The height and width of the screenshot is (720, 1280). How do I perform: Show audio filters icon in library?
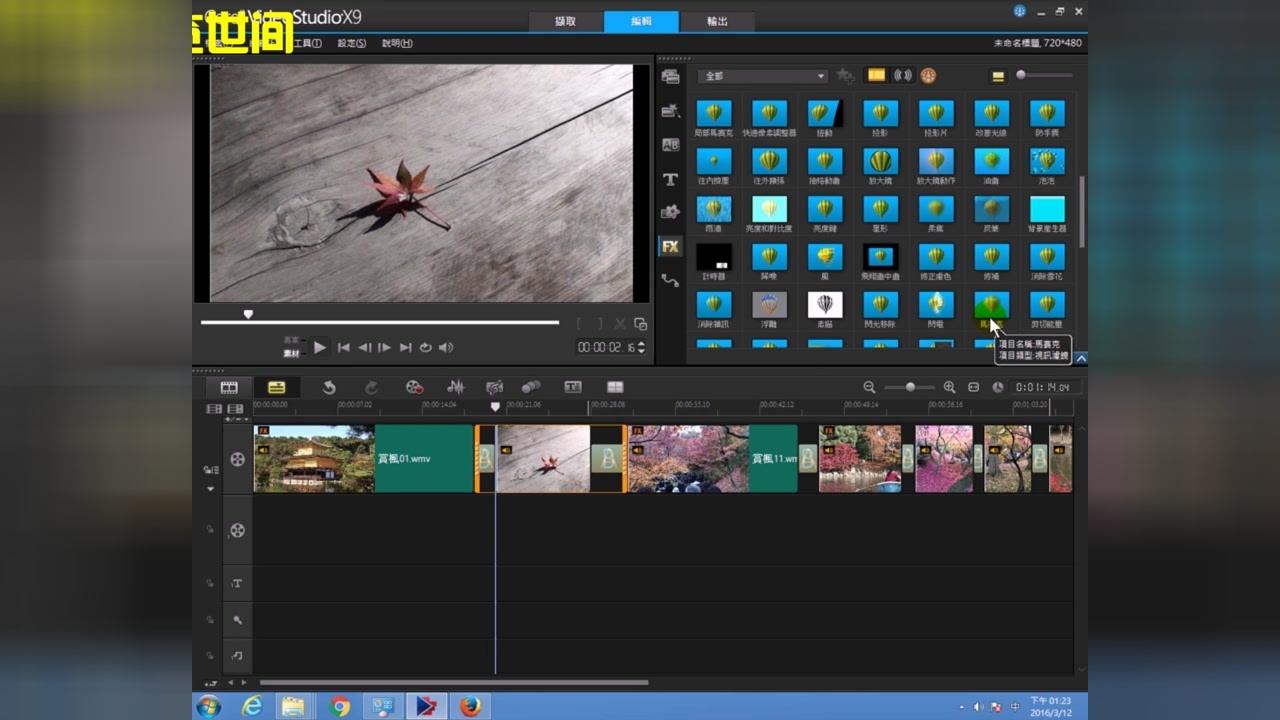click(902, 76)
